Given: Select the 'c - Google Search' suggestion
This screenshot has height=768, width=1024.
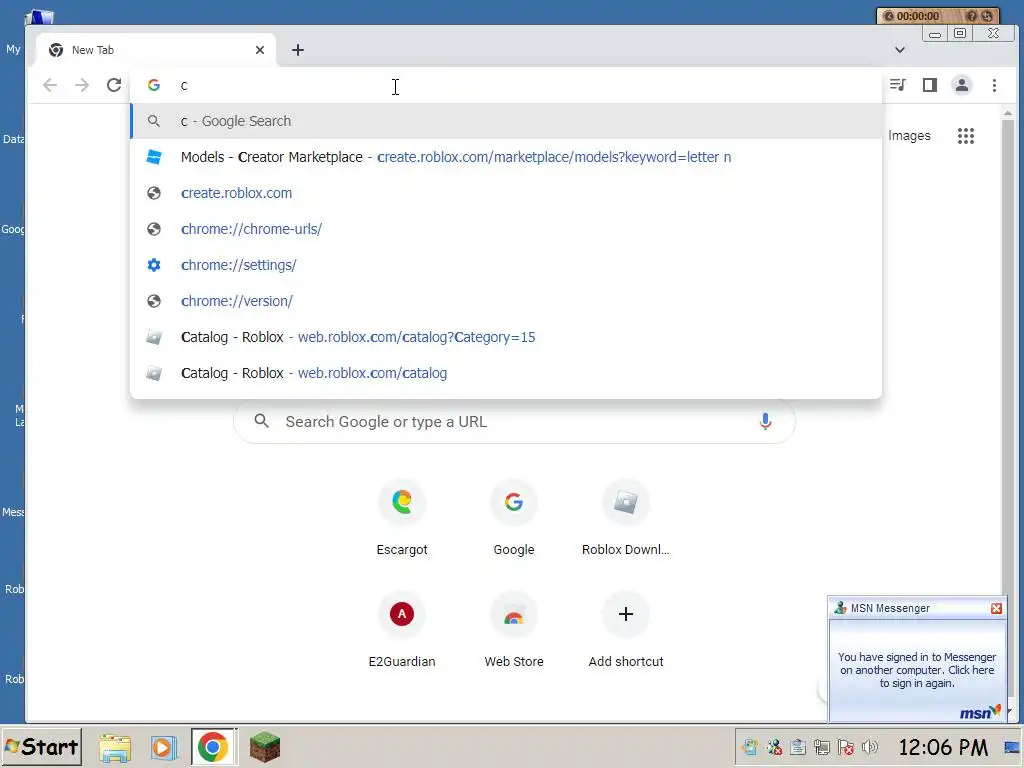Looking at the screenshot, I should tap(506, 121).
